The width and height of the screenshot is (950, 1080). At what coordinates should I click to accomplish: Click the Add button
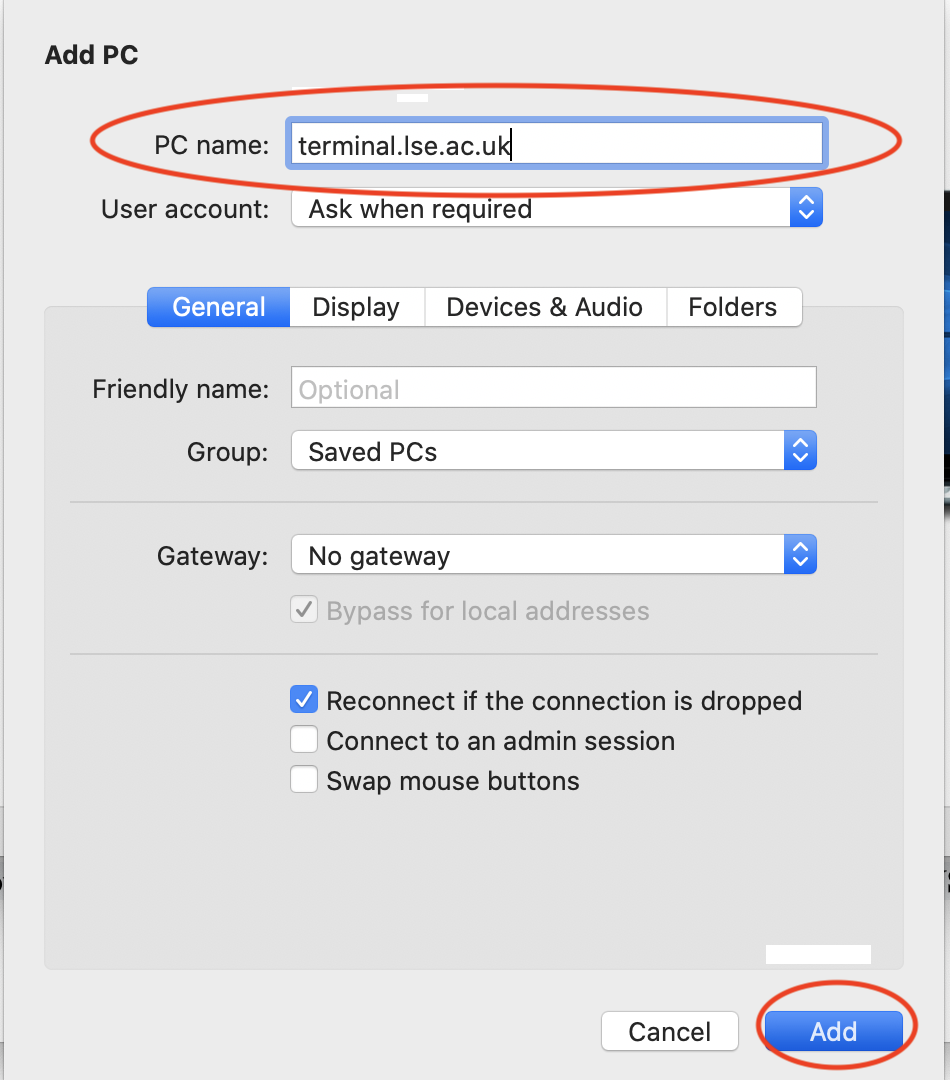833,1031
